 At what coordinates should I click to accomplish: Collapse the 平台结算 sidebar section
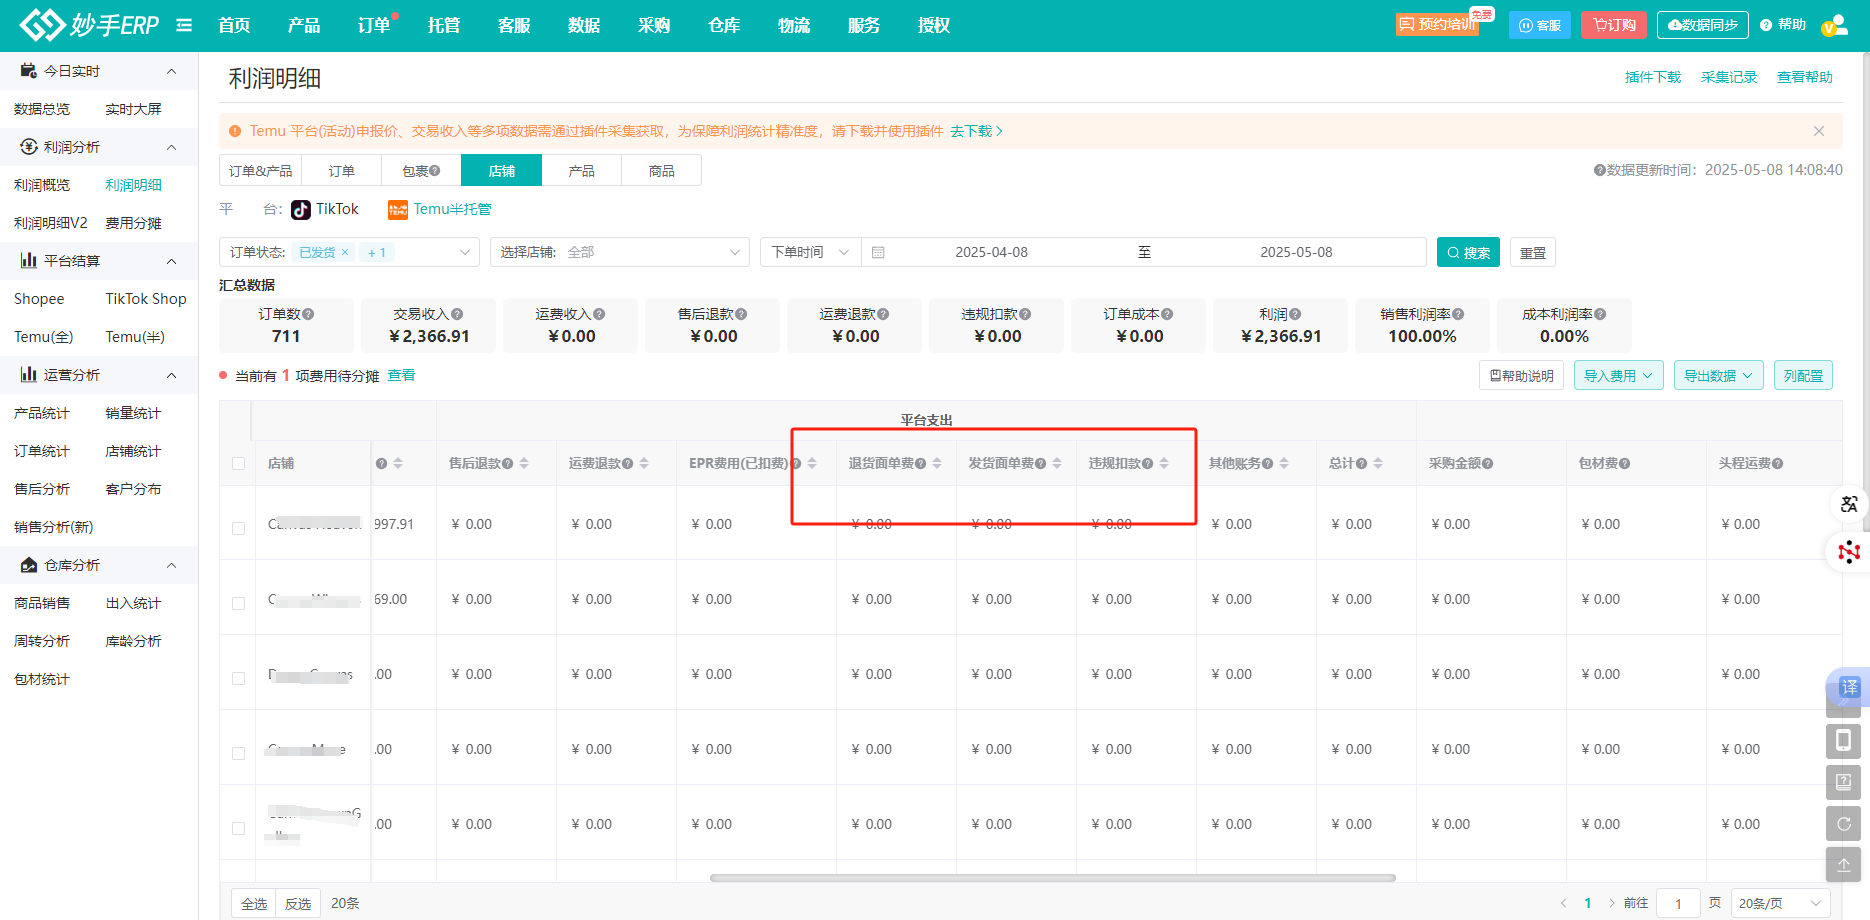171,261
